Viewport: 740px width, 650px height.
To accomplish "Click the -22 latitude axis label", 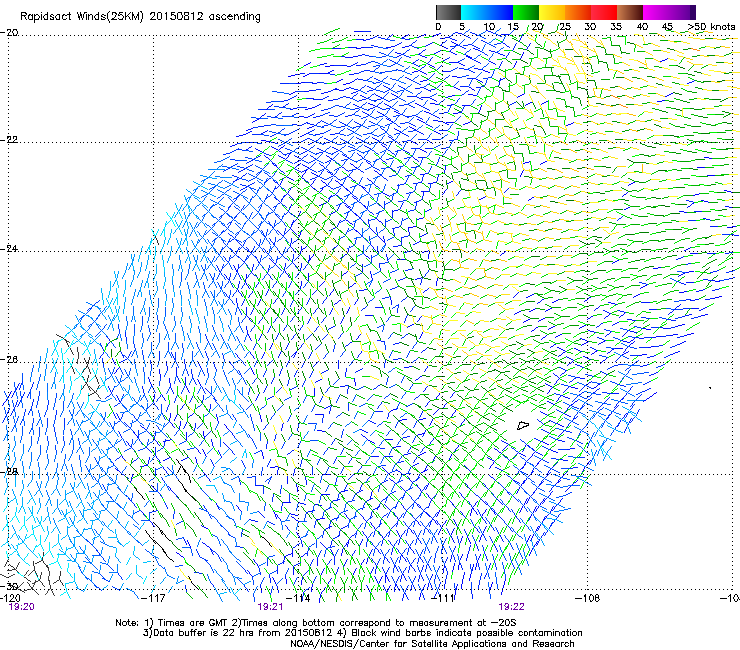I will 9,140.
